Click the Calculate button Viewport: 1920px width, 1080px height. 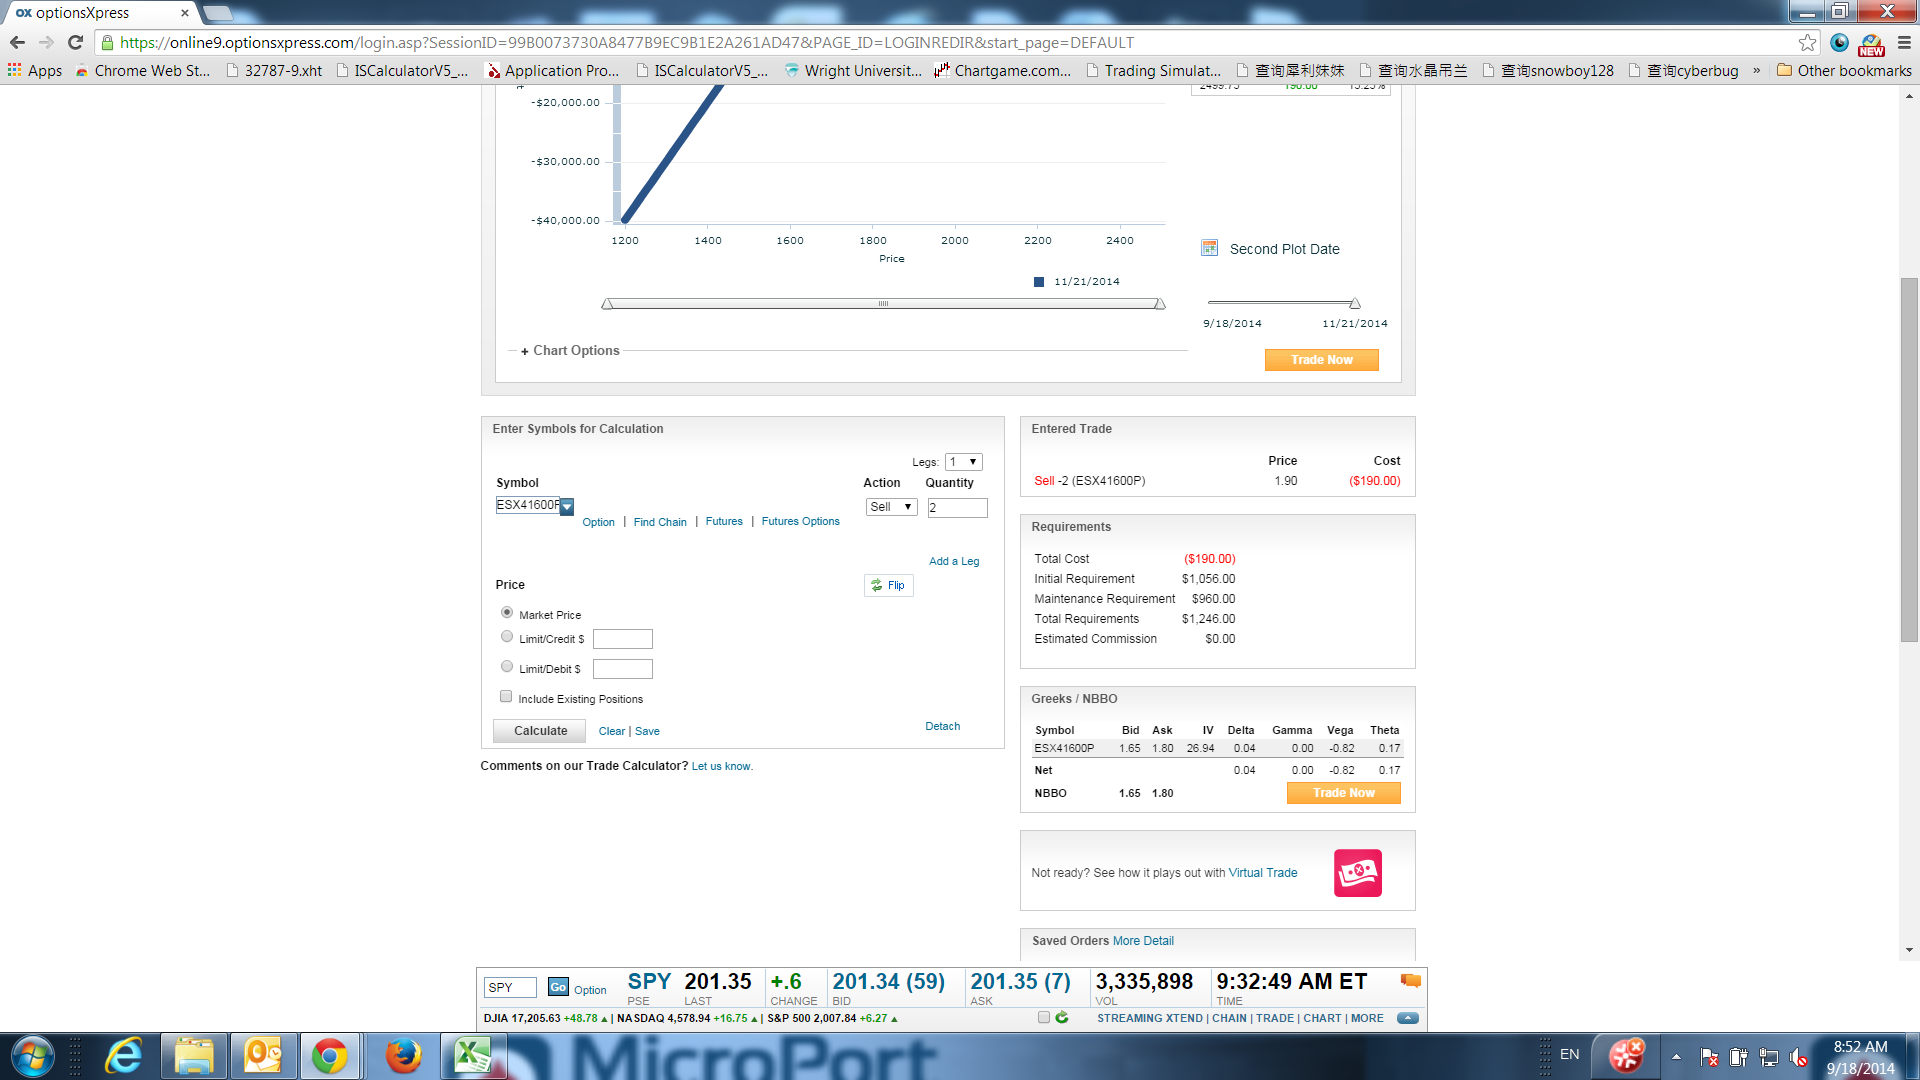coord(540,731)
